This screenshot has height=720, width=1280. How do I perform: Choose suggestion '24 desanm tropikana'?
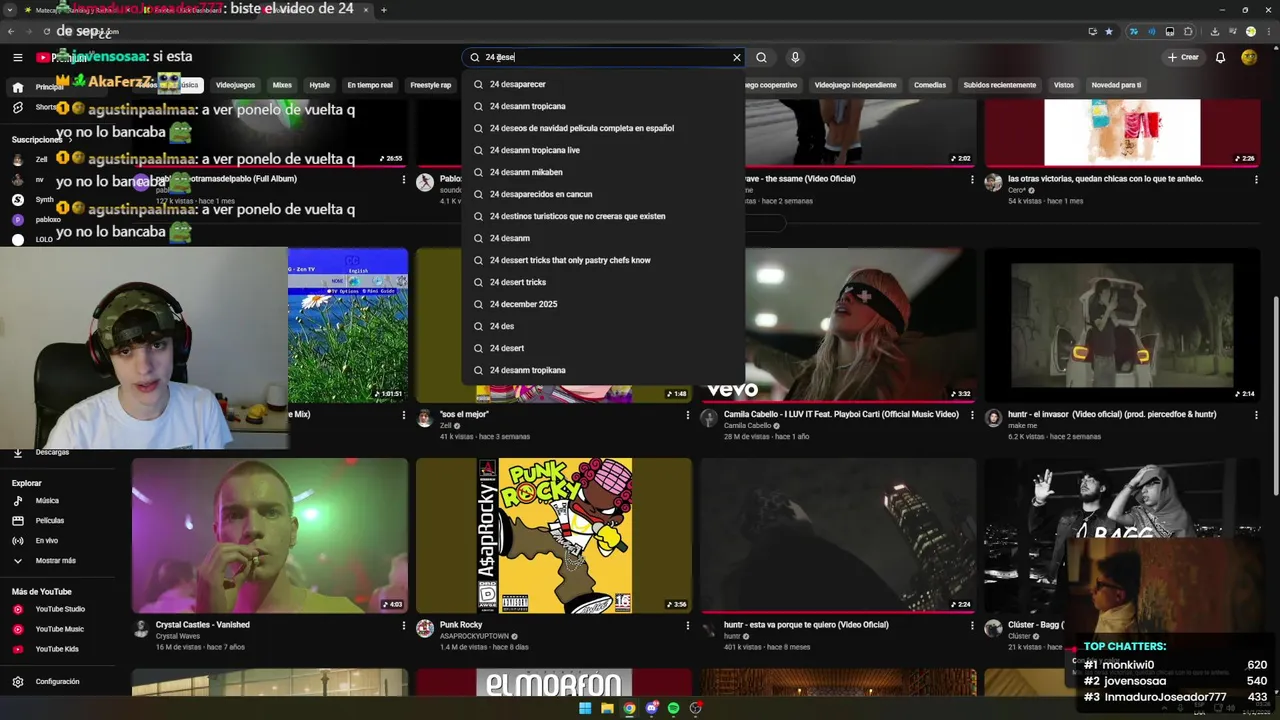603,370
